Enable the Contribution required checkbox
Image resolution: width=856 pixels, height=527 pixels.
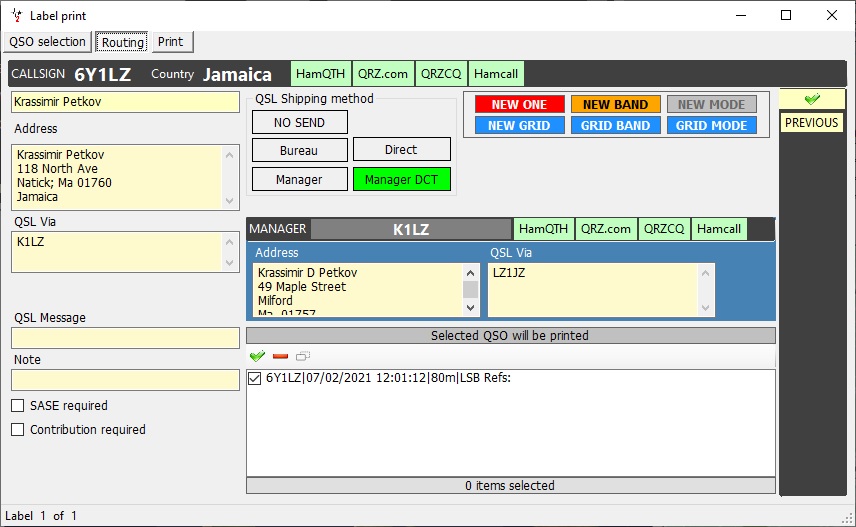(17, 430)
